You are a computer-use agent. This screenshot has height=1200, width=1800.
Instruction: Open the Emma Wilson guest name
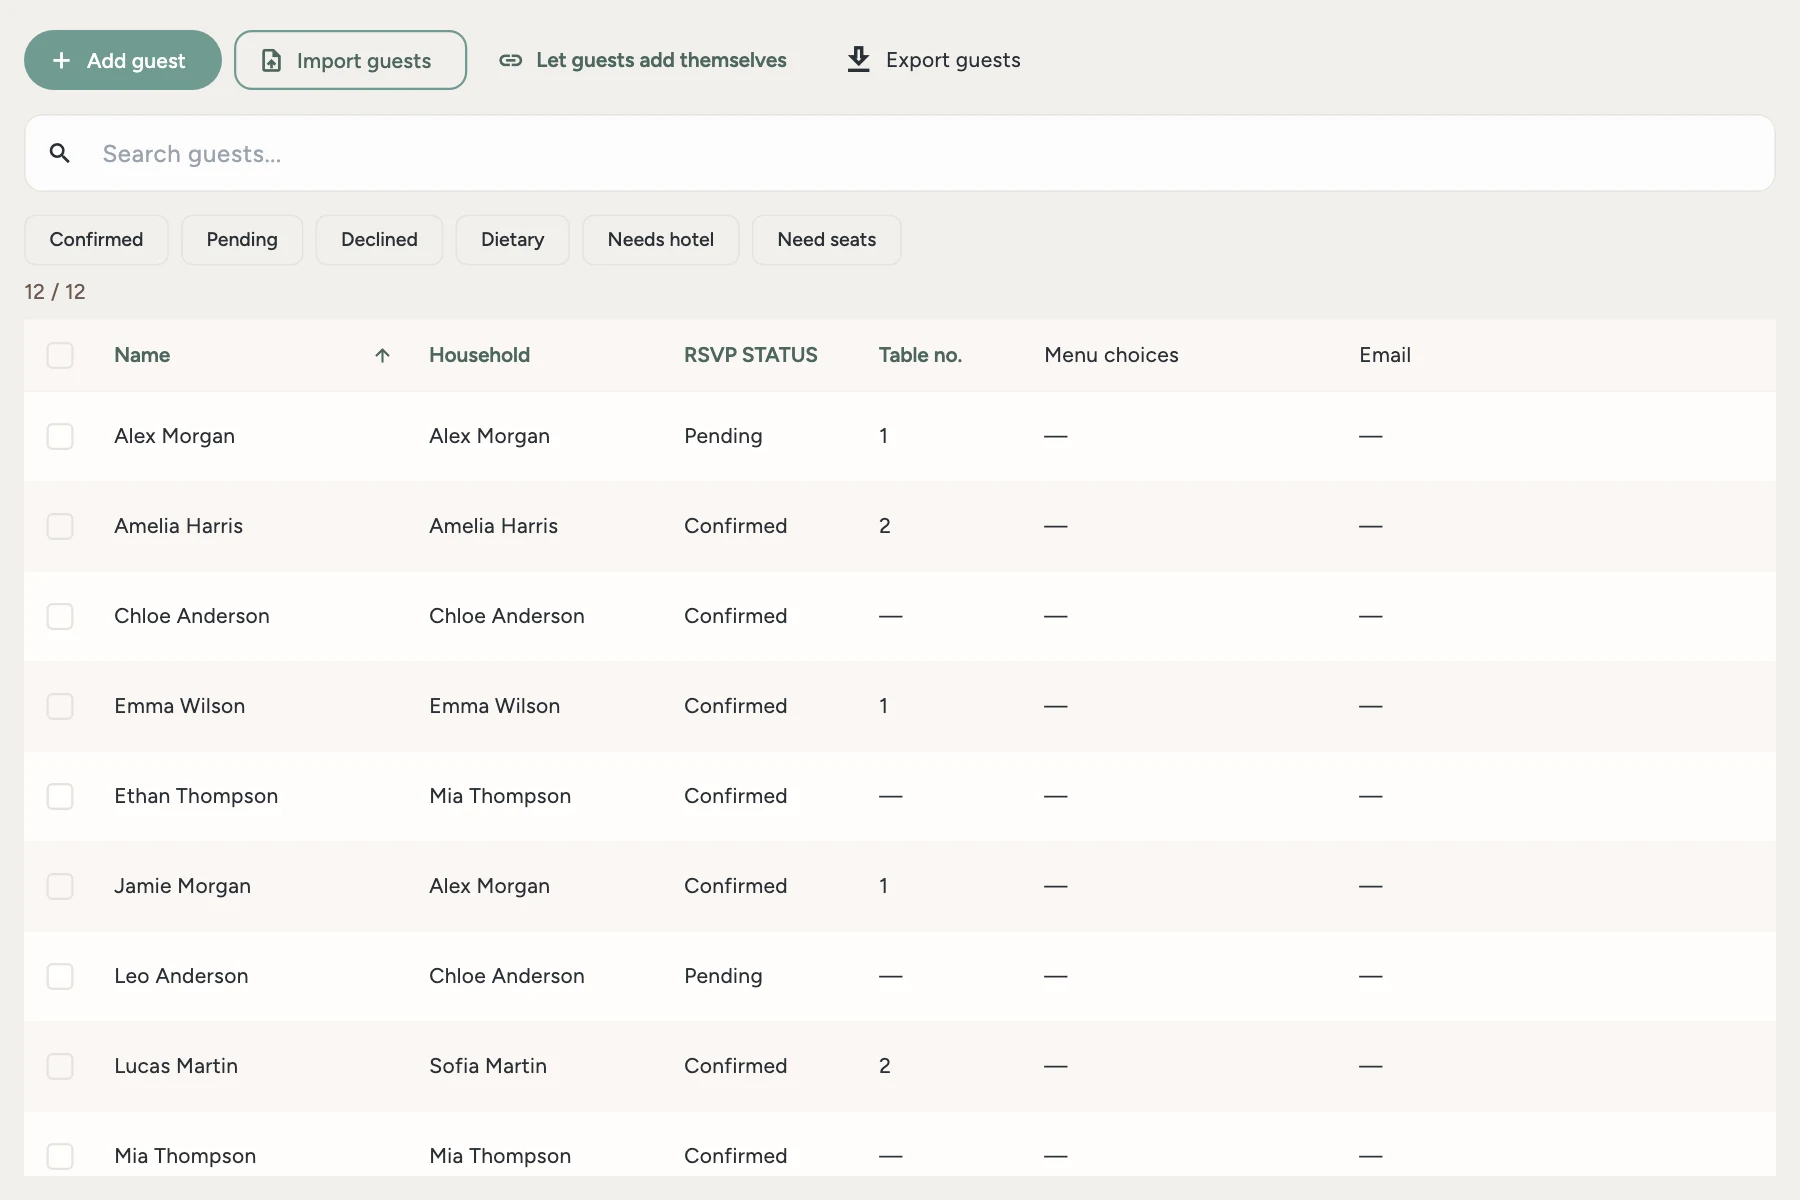[x=179, y=706]
